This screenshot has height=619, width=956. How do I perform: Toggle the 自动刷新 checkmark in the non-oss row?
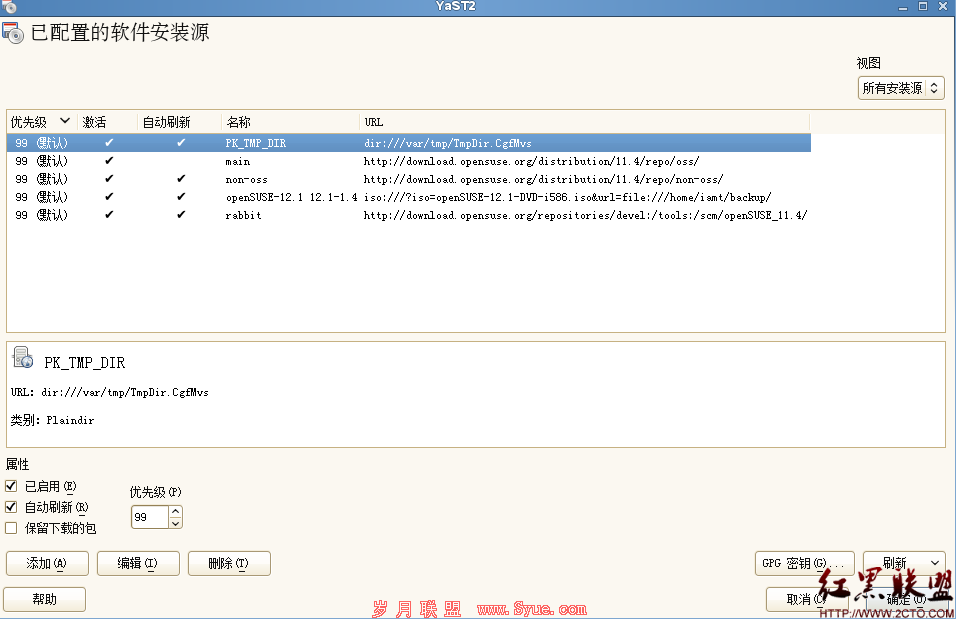coord(181,179)
